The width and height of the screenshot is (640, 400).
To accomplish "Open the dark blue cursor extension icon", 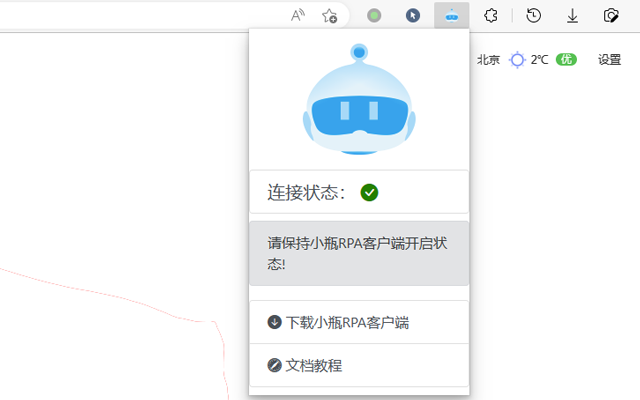I will [413, 16].
